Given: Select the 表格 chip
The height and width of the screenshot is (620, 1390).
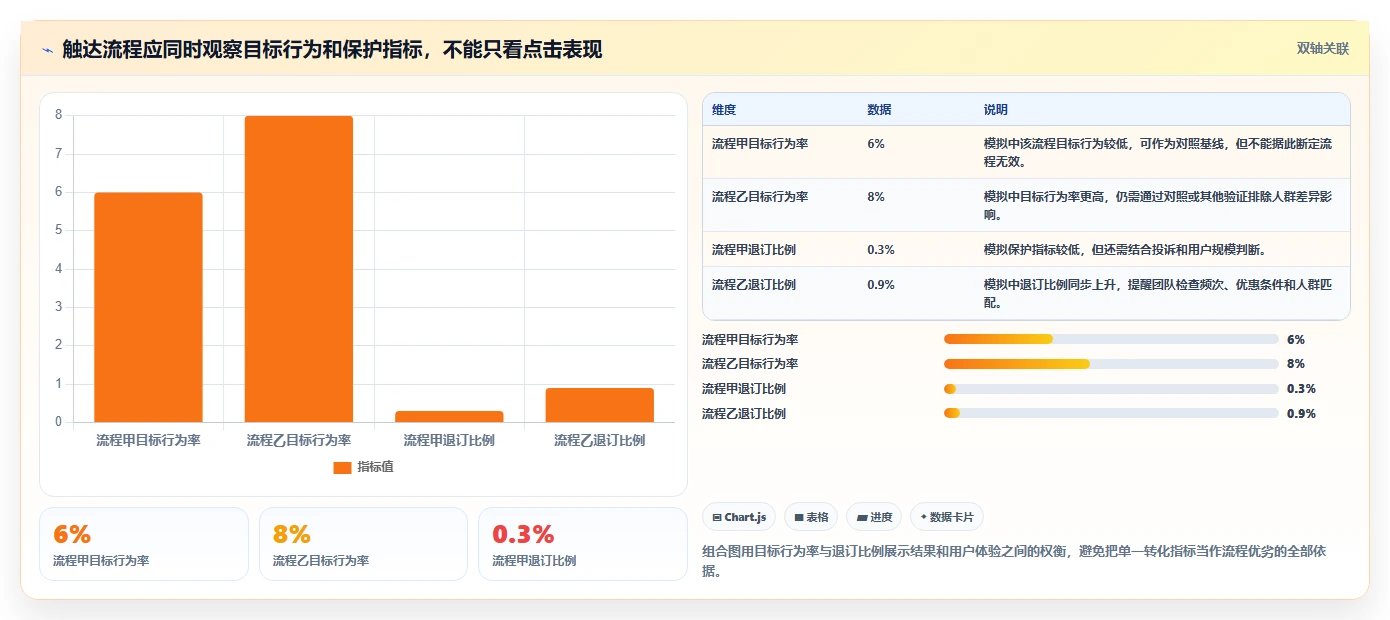Looking at the screenshot, I should (x=811, y=517).
